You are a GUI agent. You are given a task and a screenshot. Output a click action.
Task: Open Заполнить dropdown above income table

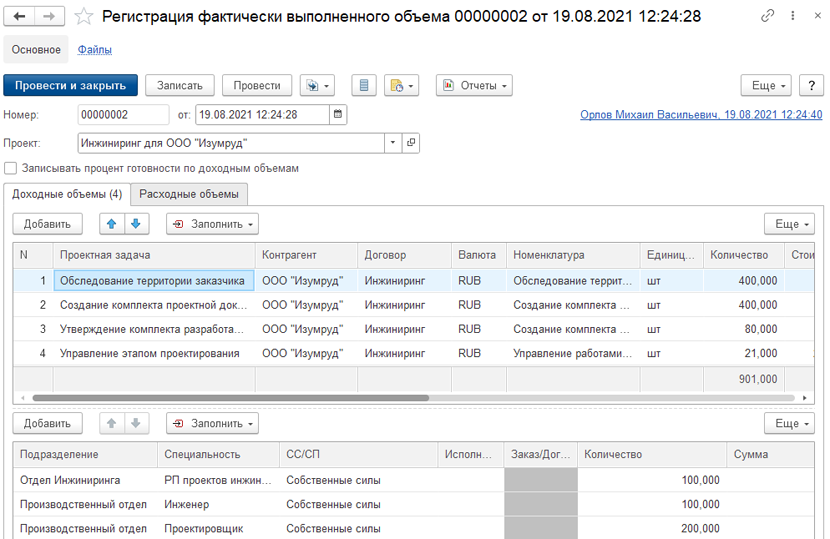pyautogui.click(x=212, y=224)
